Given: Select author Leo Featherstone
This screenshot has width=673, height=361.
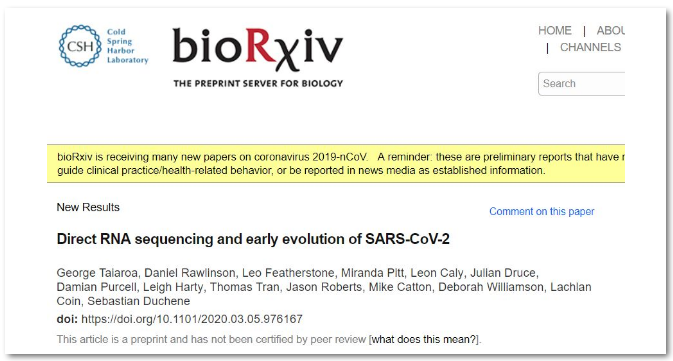Looking at the screenshot, I should point(288,273).
